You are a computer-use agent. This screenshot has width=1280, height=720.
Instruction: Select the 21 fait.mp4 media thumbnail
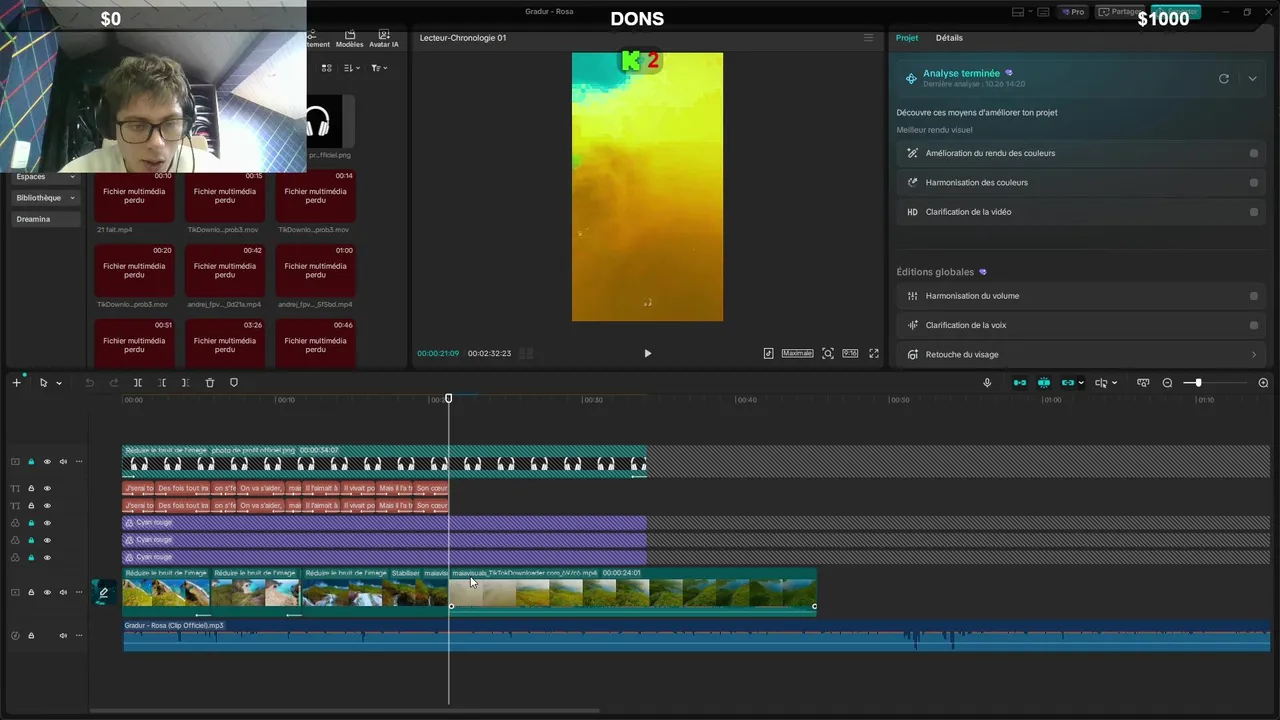(134, 196)
